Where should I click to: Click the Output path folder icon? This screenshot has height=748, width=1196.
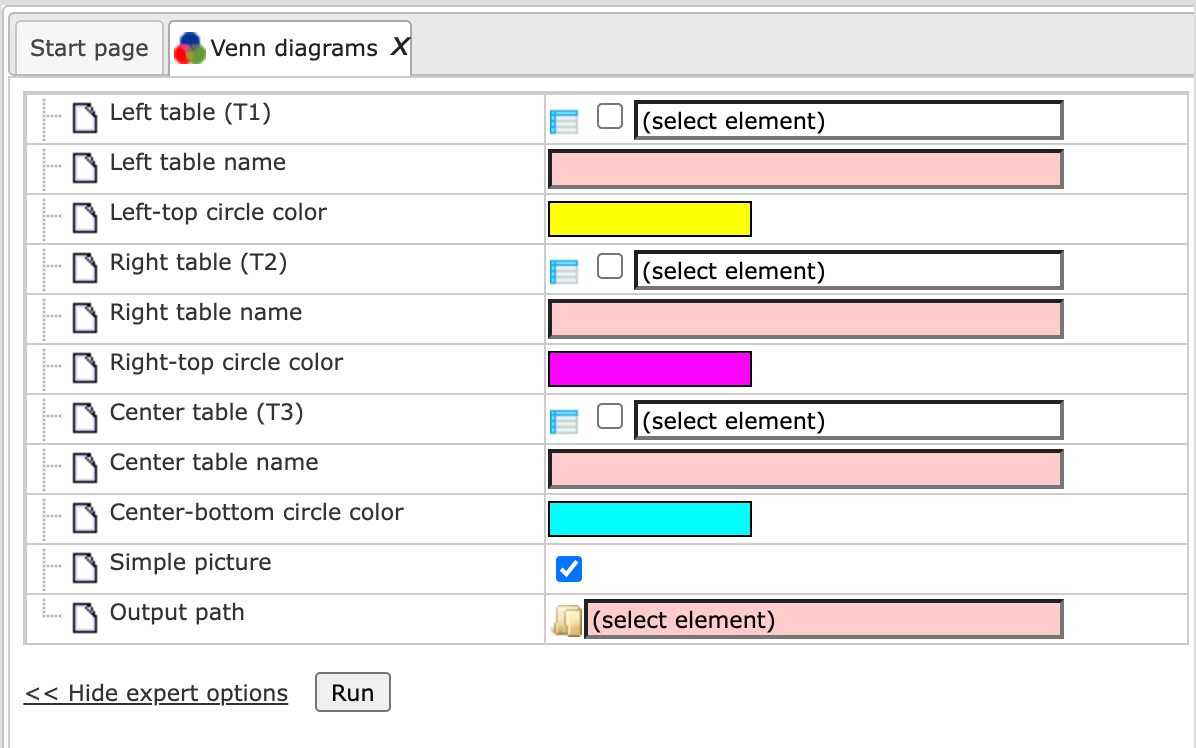(x=567, y=621)
